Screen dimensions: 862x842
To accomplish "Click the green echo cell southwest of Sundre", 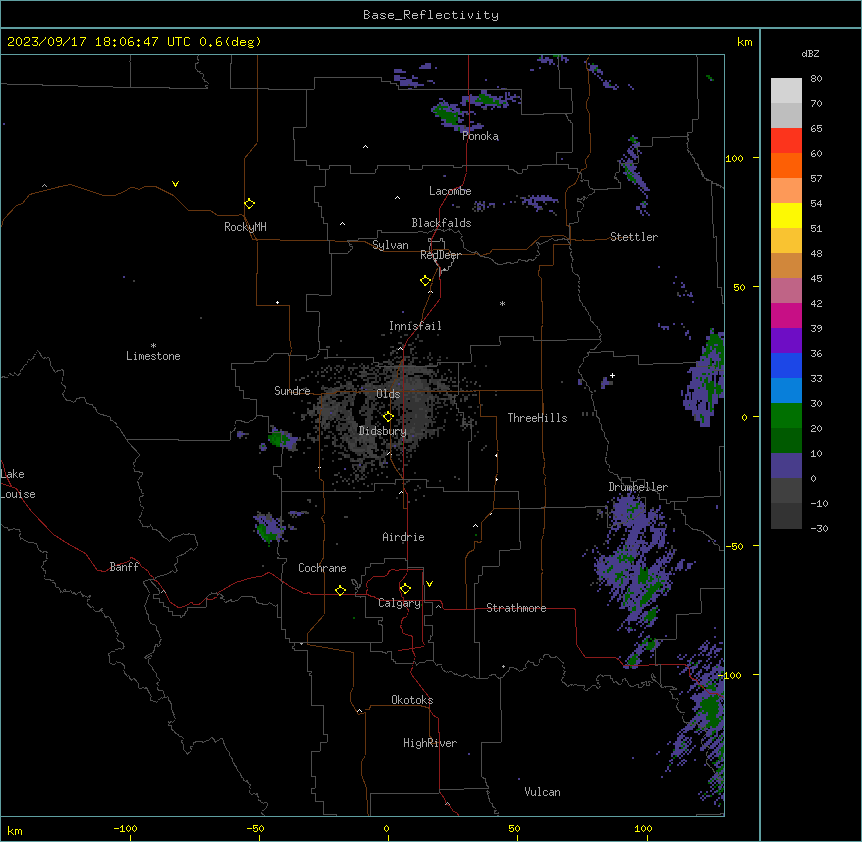I will [x=278, y=439].
